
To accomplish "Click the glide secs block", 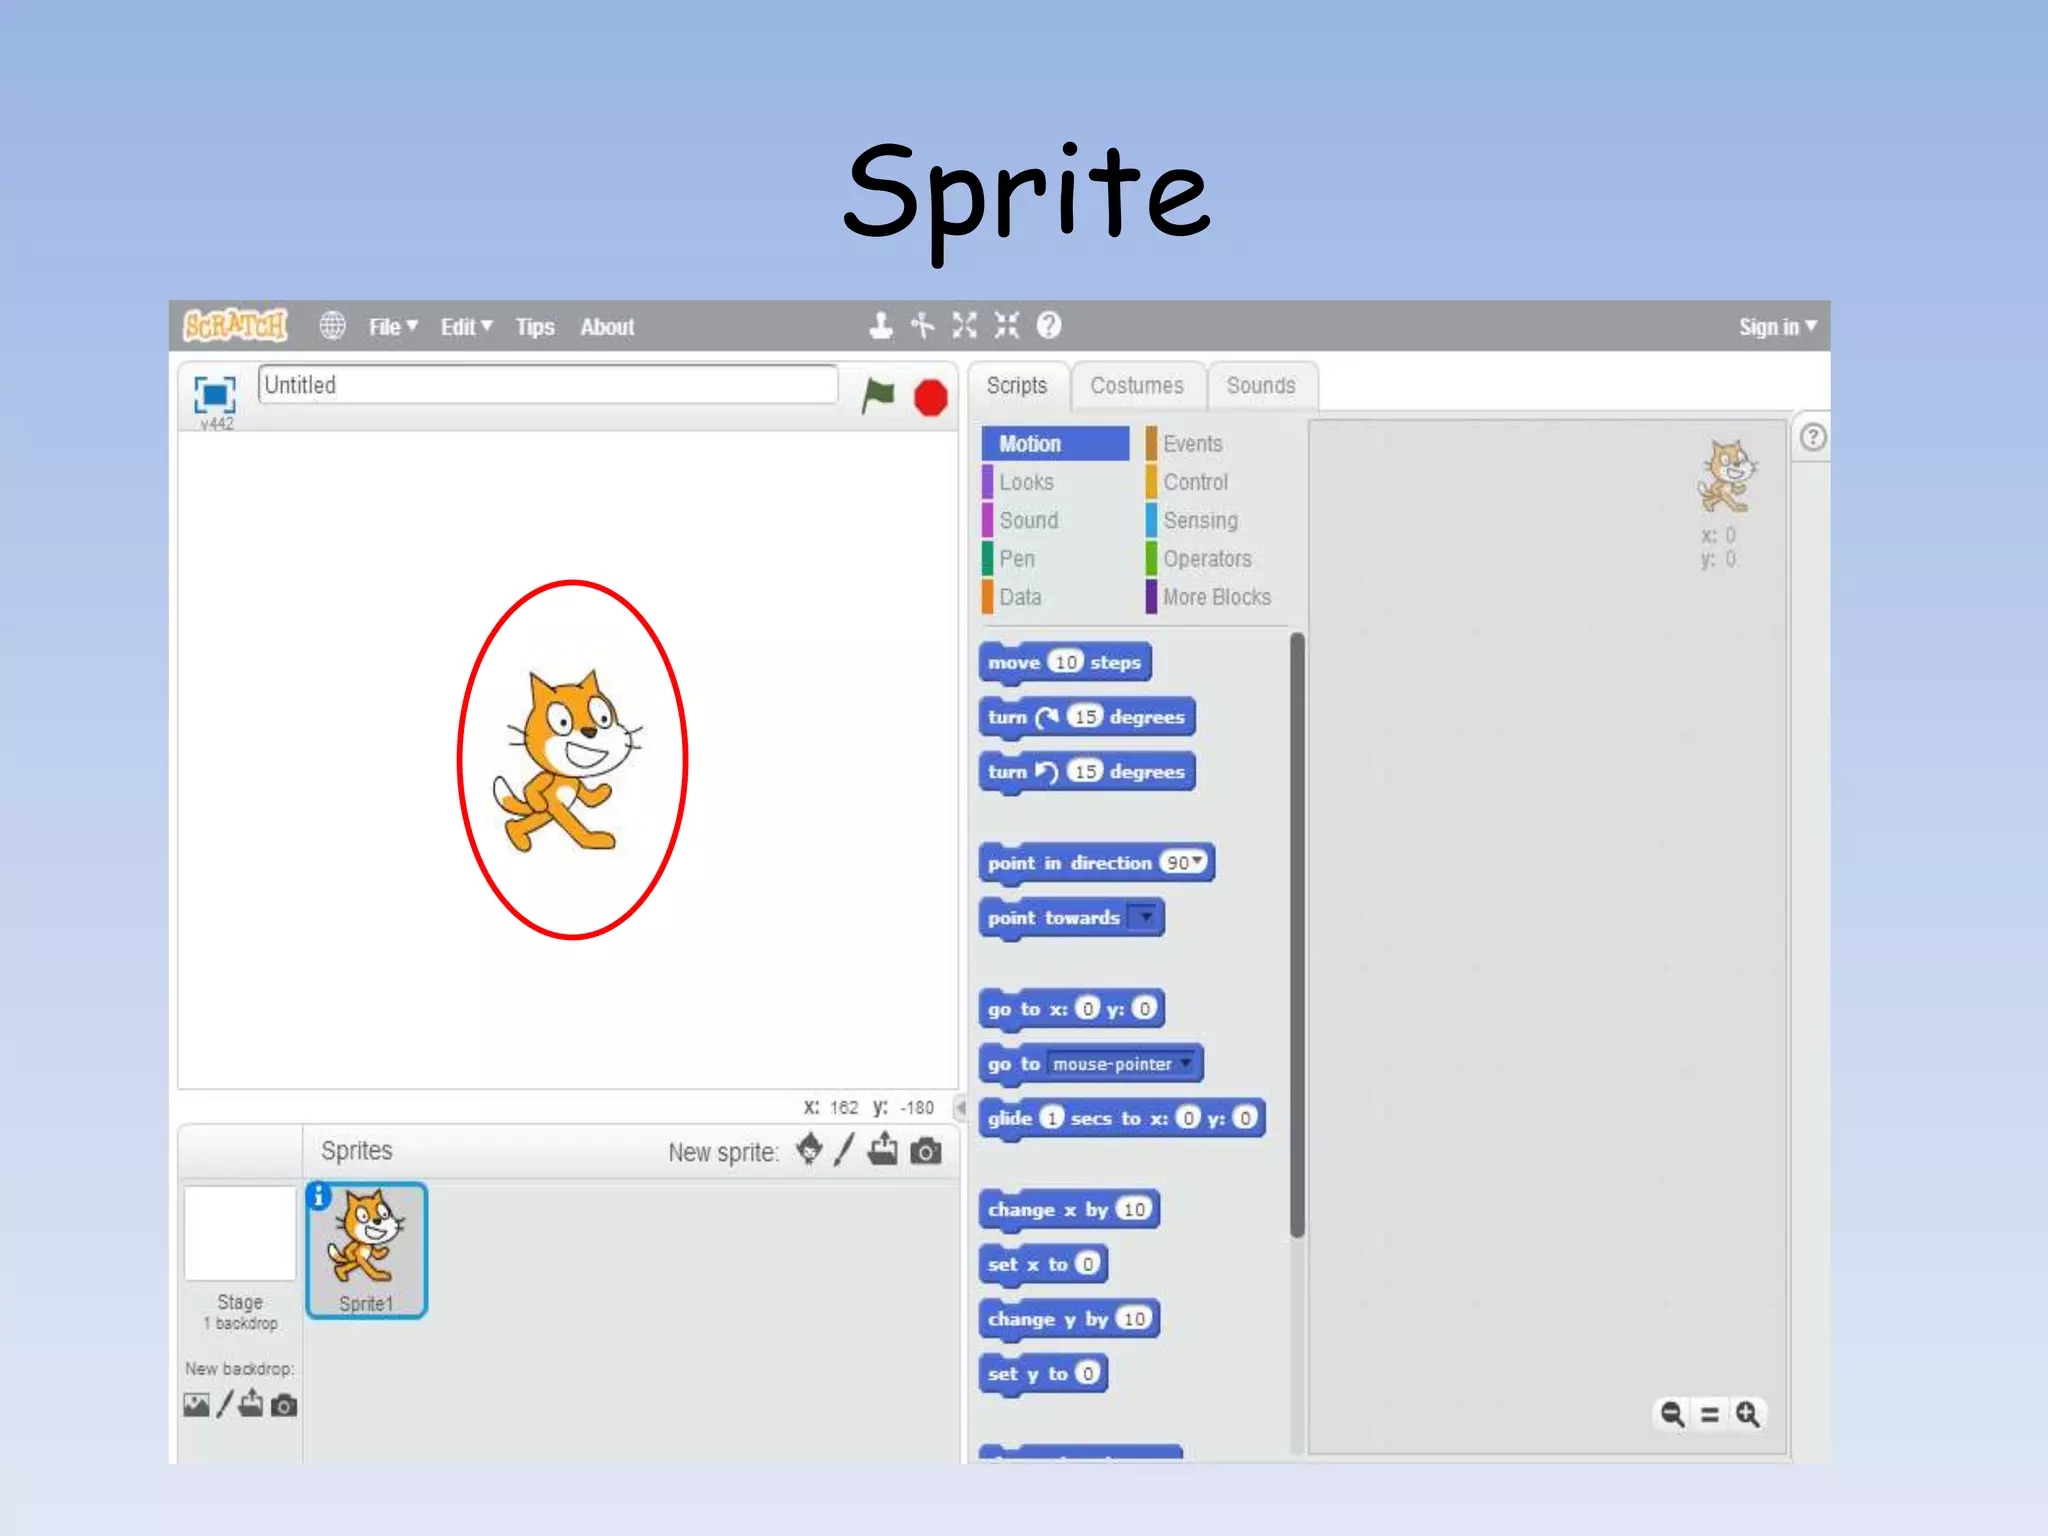I will click(1123, 1118).
